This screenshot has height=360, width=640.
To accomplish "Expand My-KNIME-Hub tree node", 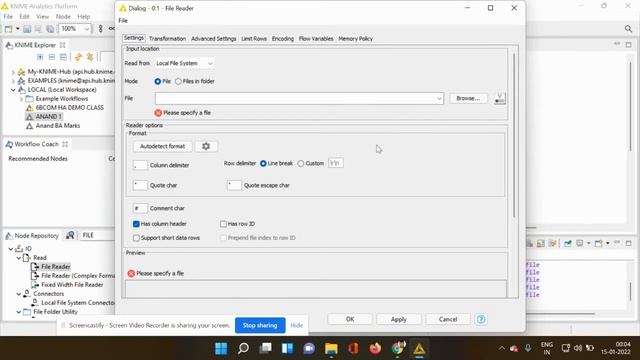I will point(13,72).
